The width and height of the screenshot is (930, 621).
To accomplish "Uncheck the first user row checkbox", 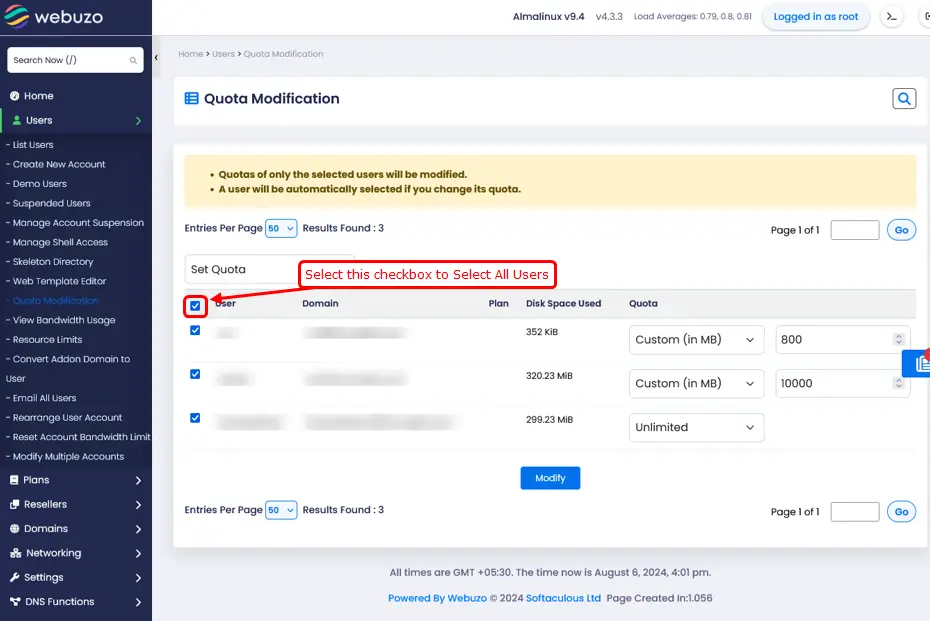I will [x=195, y=330].
